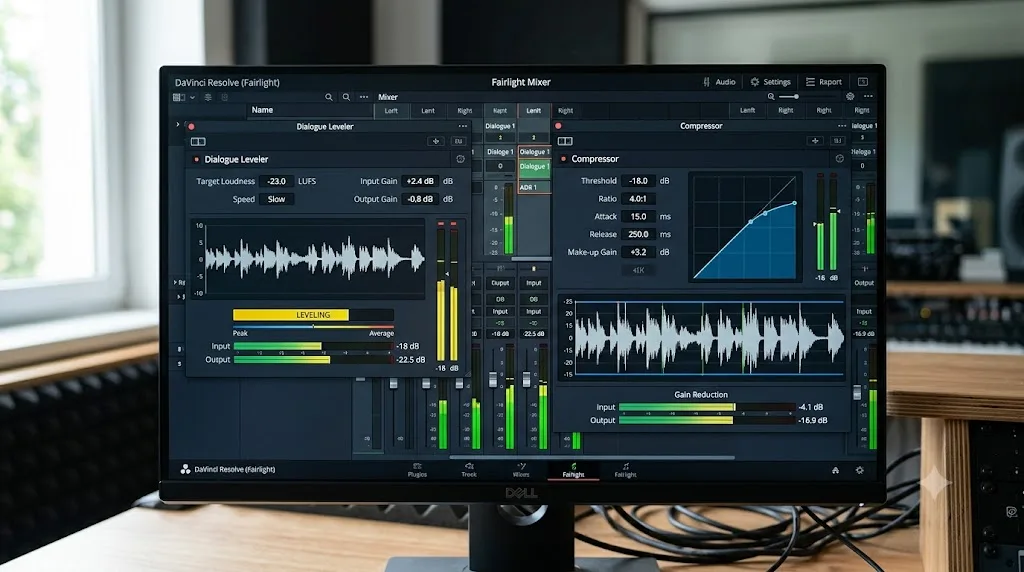The height and width of the screenshot is (572, 1024).
Task: Click the square panel icon right of Report
Action: [x=863, y=82]
